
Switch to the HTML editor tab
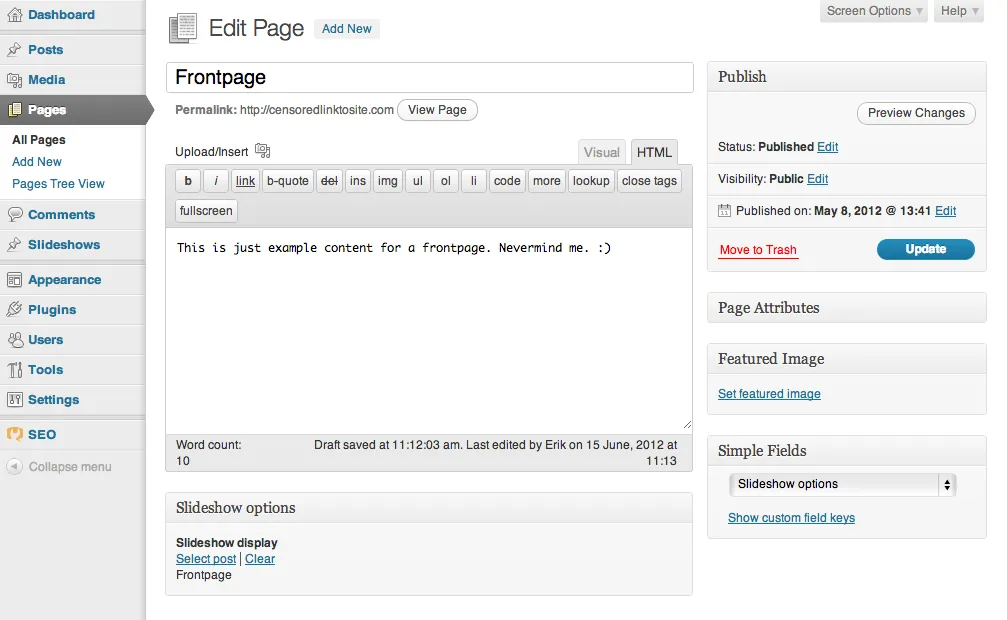654,152
